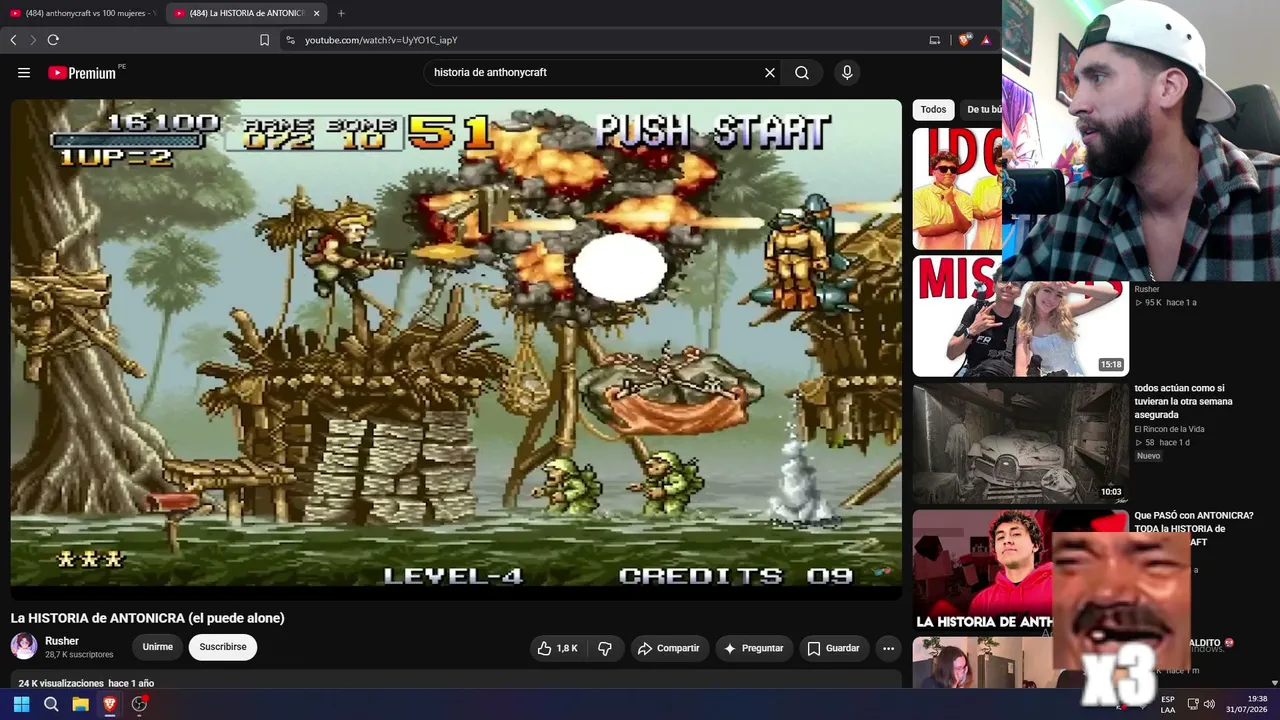This screenshot has width=1280, height=720.
Task: Open the Brave Rewards triangle icon
Action: coord(986,40)
